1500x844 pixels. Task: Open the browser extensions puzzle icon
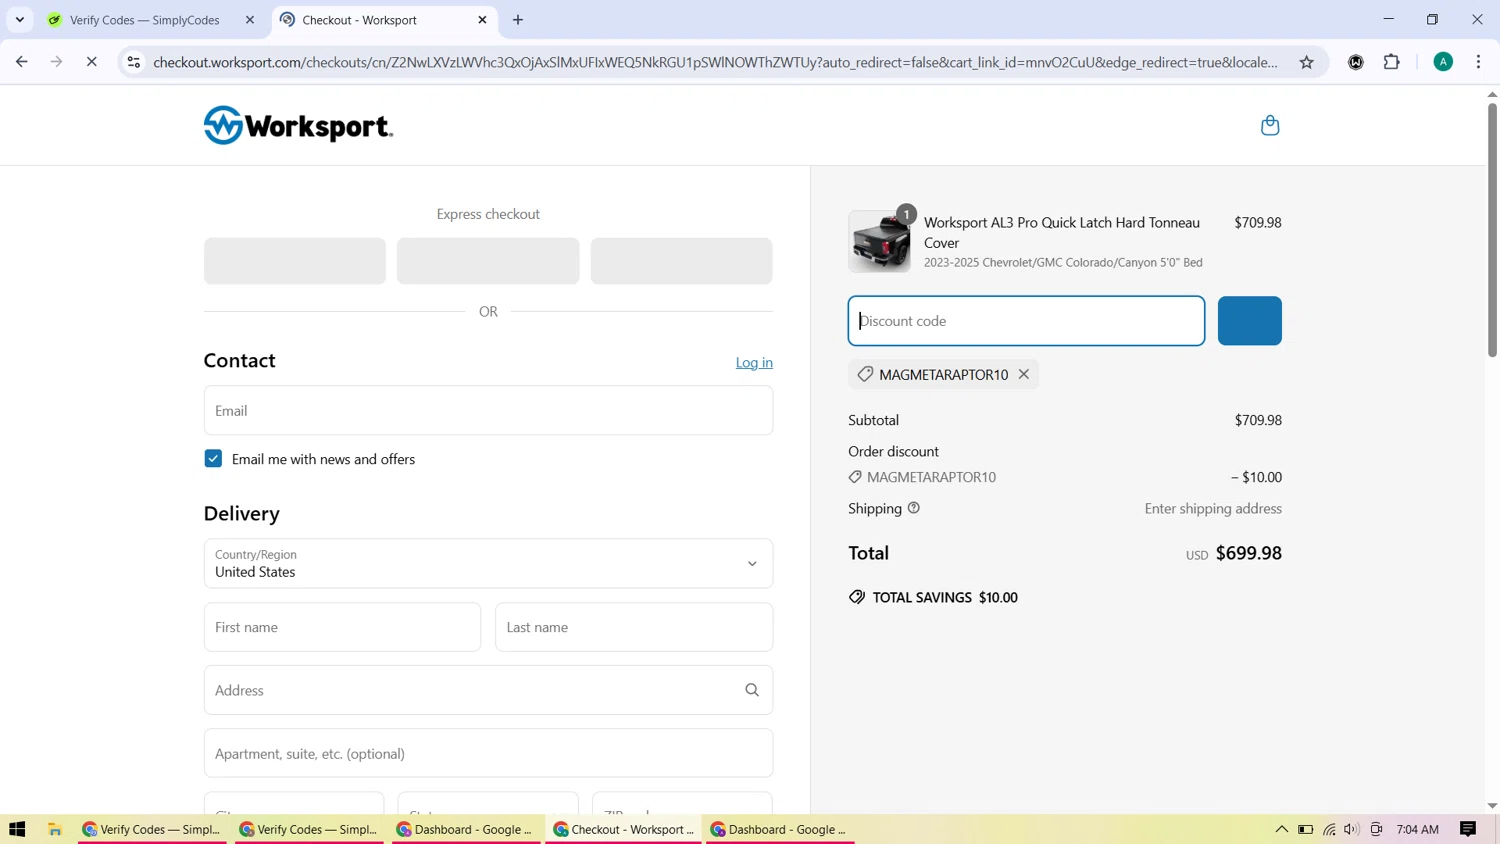point(1391,62)
